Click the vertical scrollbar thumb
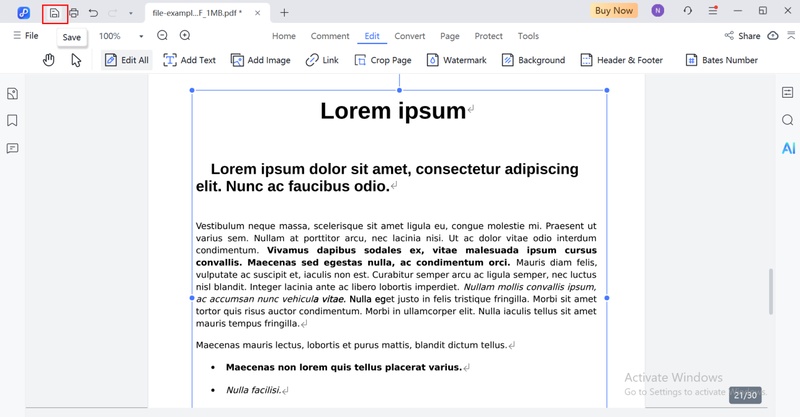The width and height of the screenshot is (800, 417). click(x=770, y=291)
